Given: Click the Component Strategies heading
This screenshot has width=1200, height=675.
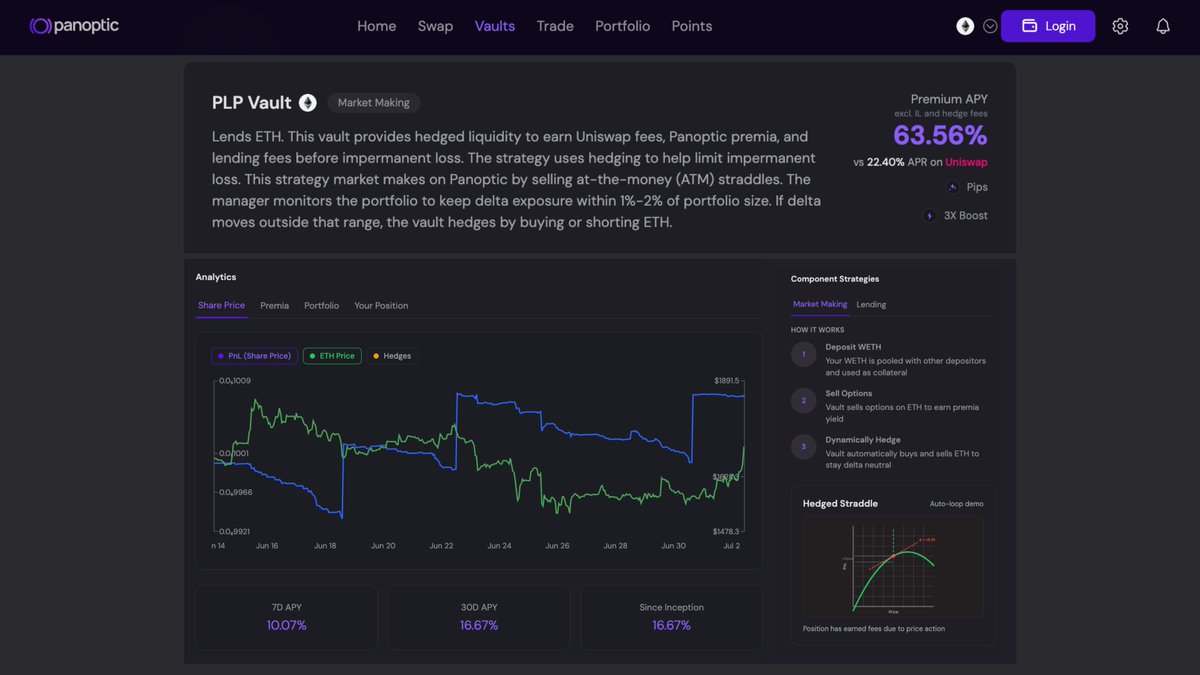Looking at the screenshot, I should point(835,279).
